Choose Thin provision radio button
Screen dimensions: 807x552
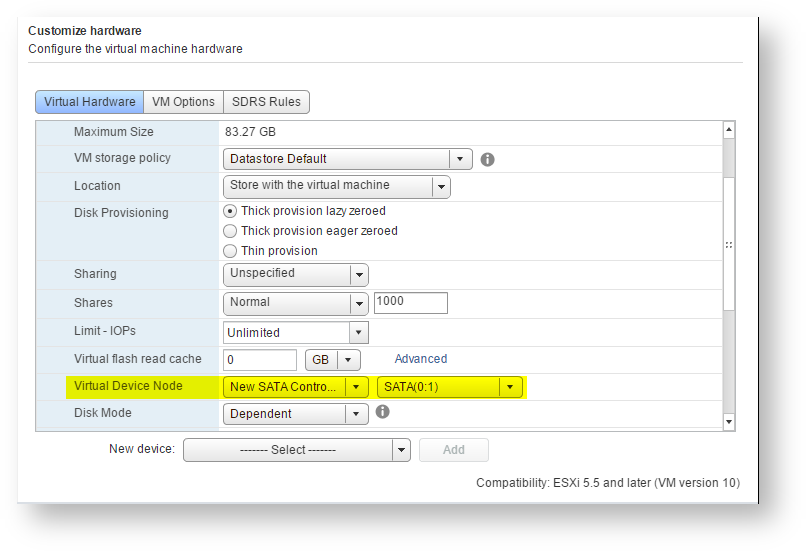click(x=230, y=251)
